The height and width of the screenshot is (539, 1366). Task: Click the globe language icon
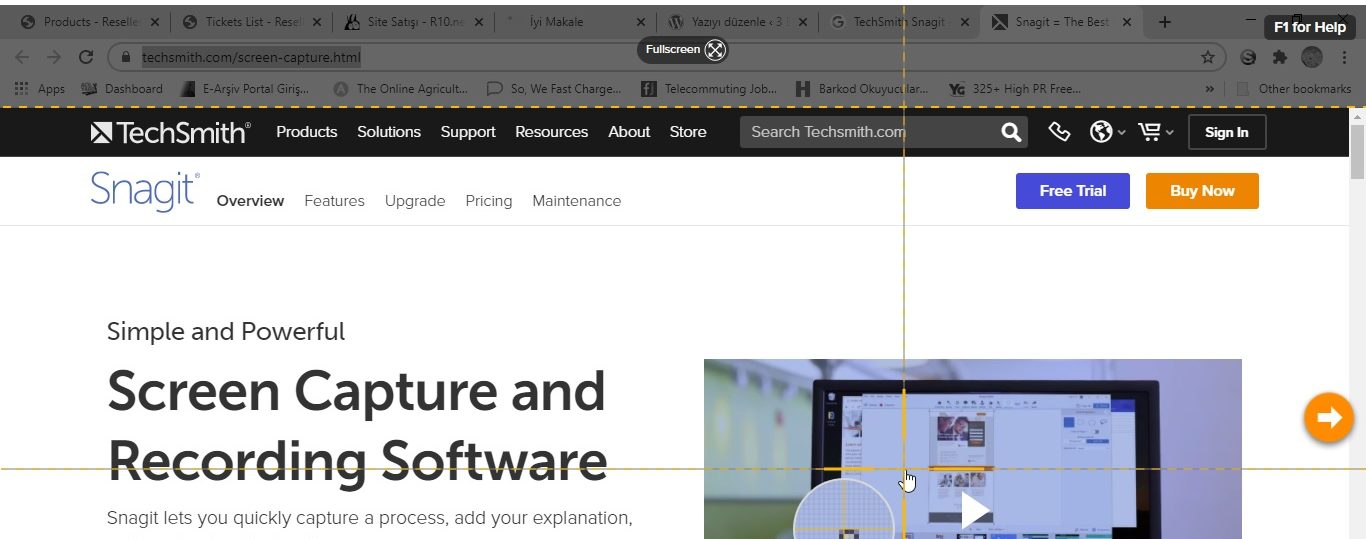point(1101,132)
